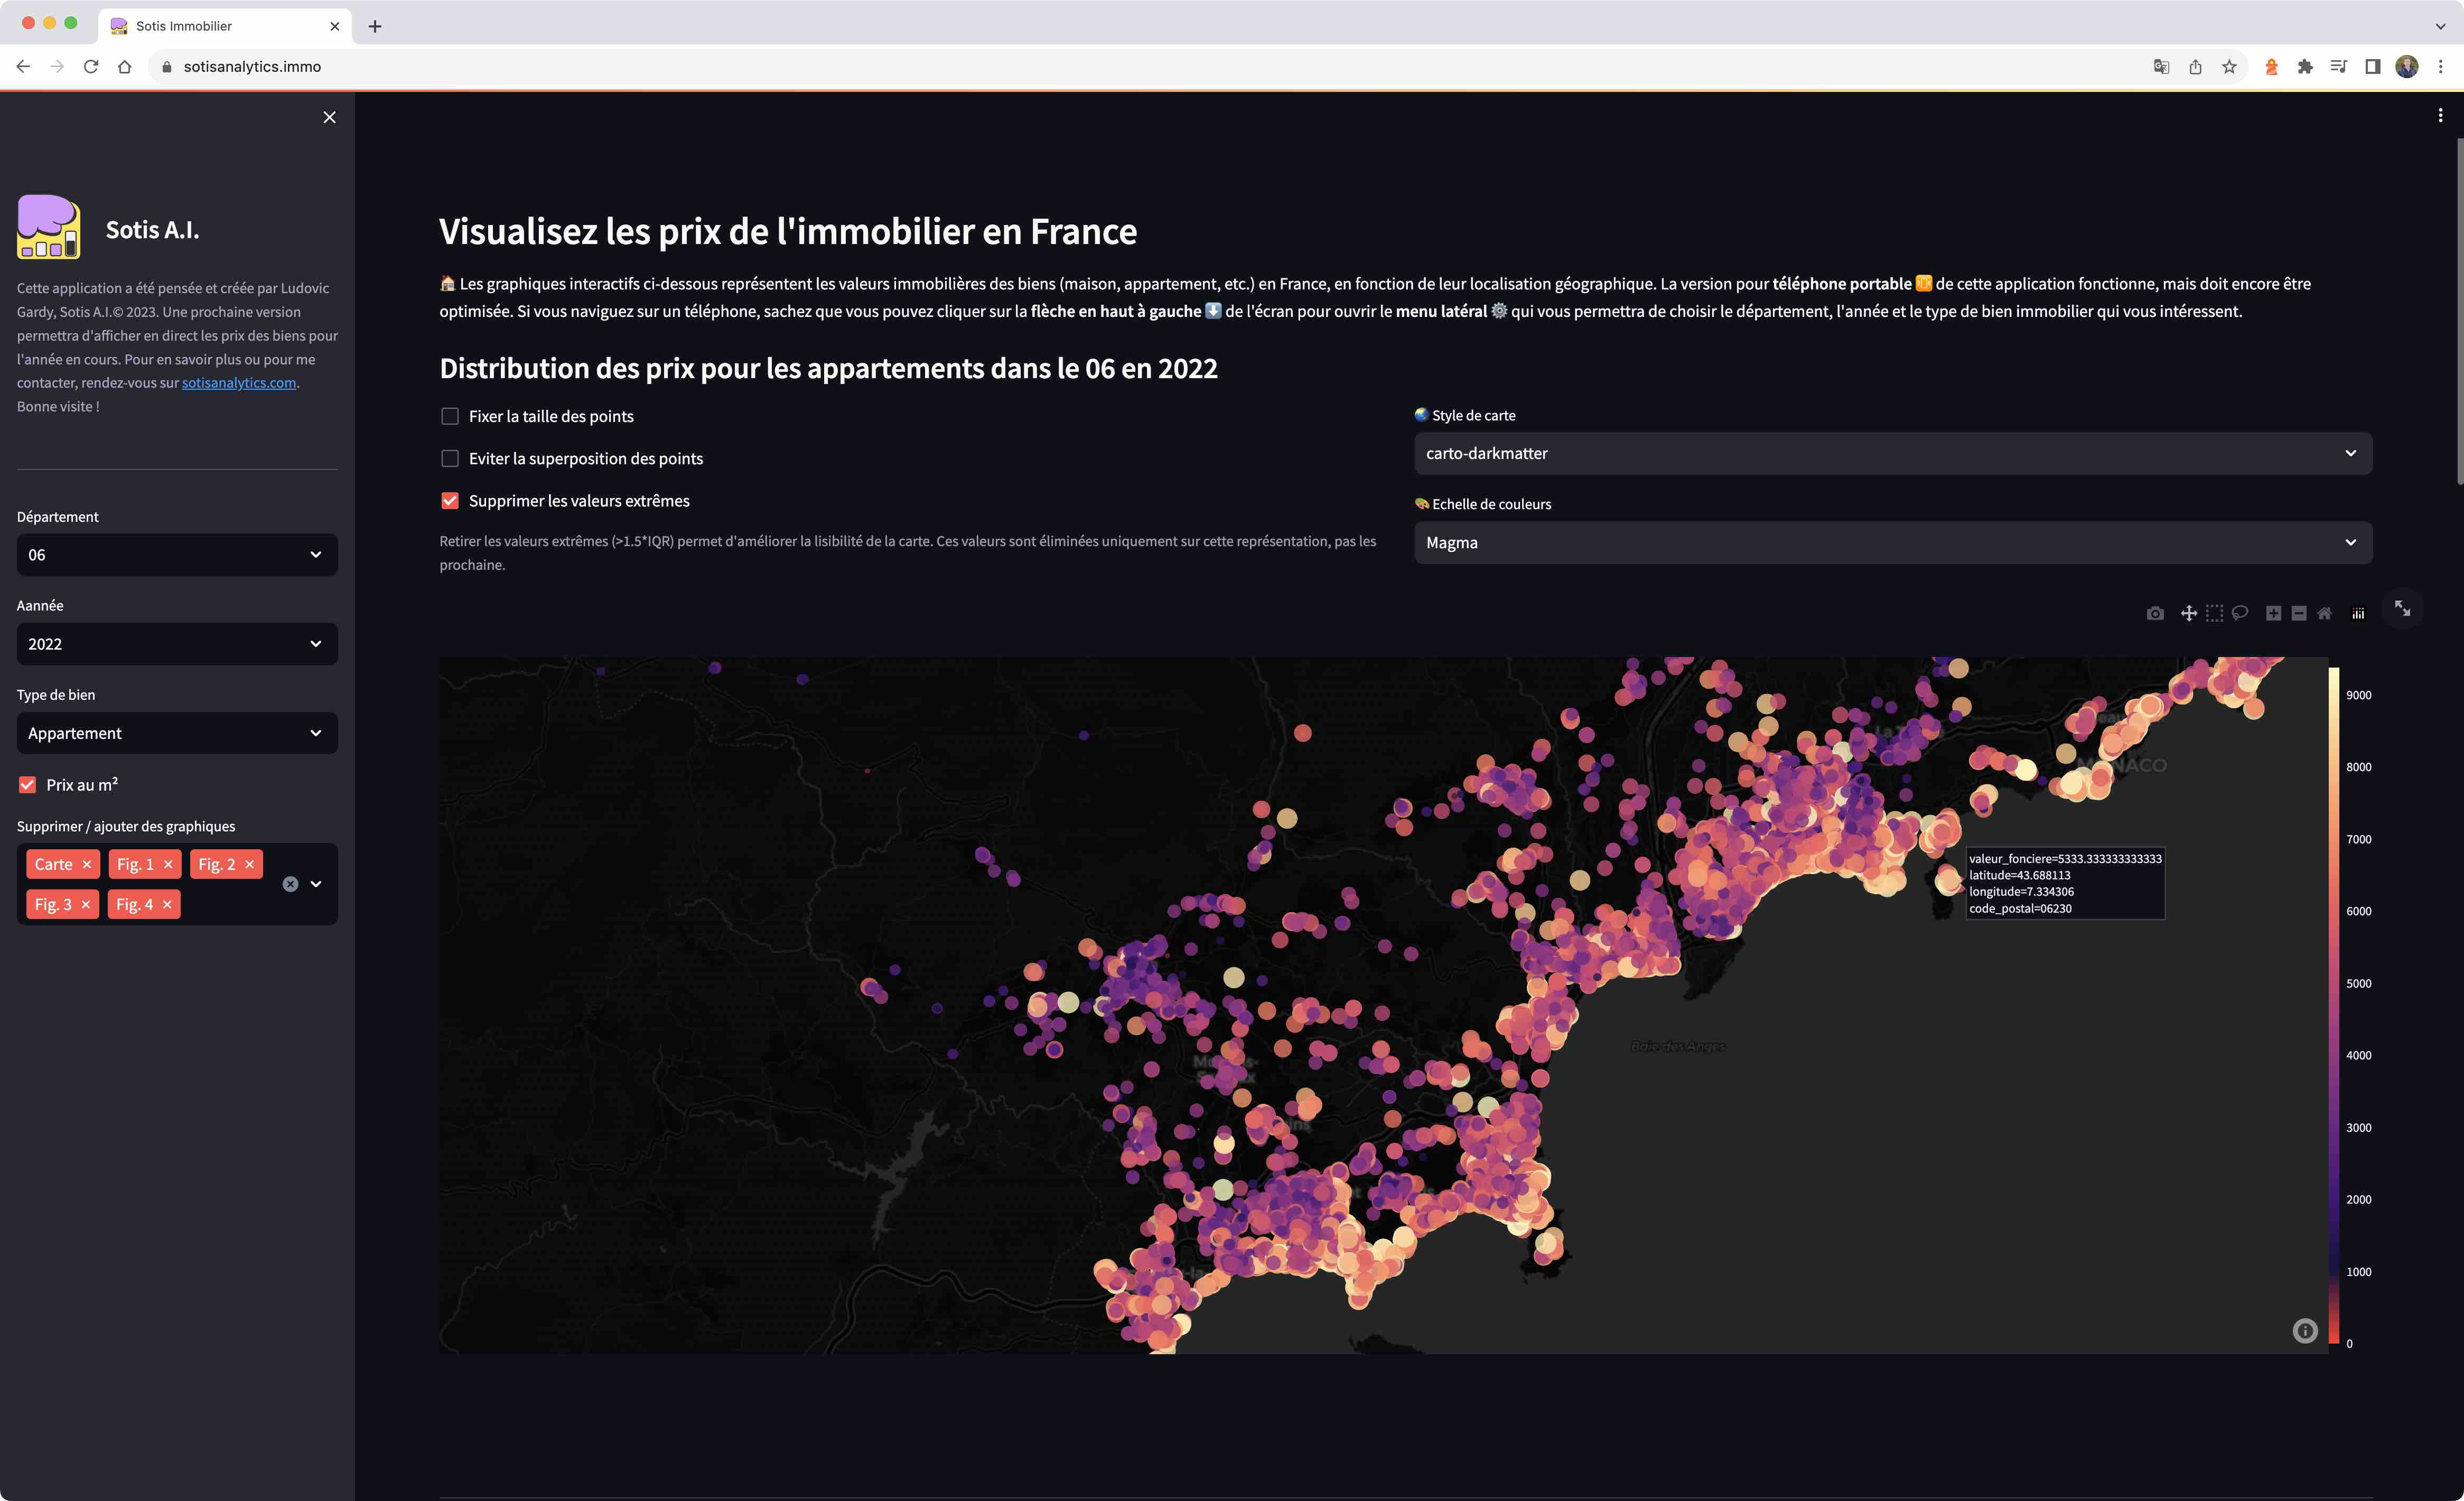Expand the map to fullscreen
2464x1501 pixels.
pos(2403,609)
